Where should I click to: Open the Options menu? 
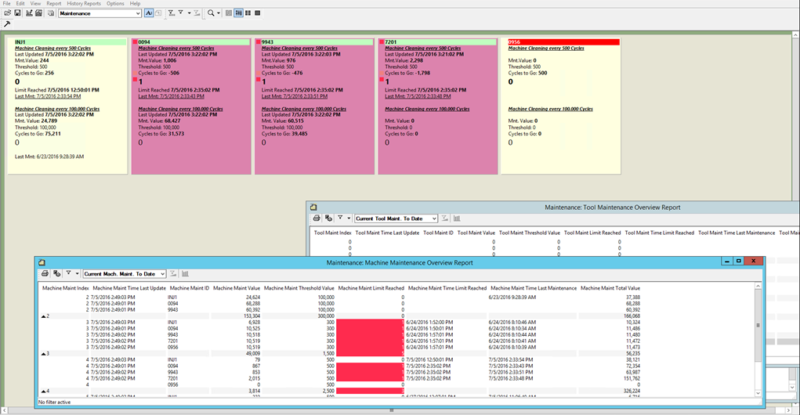115,3
